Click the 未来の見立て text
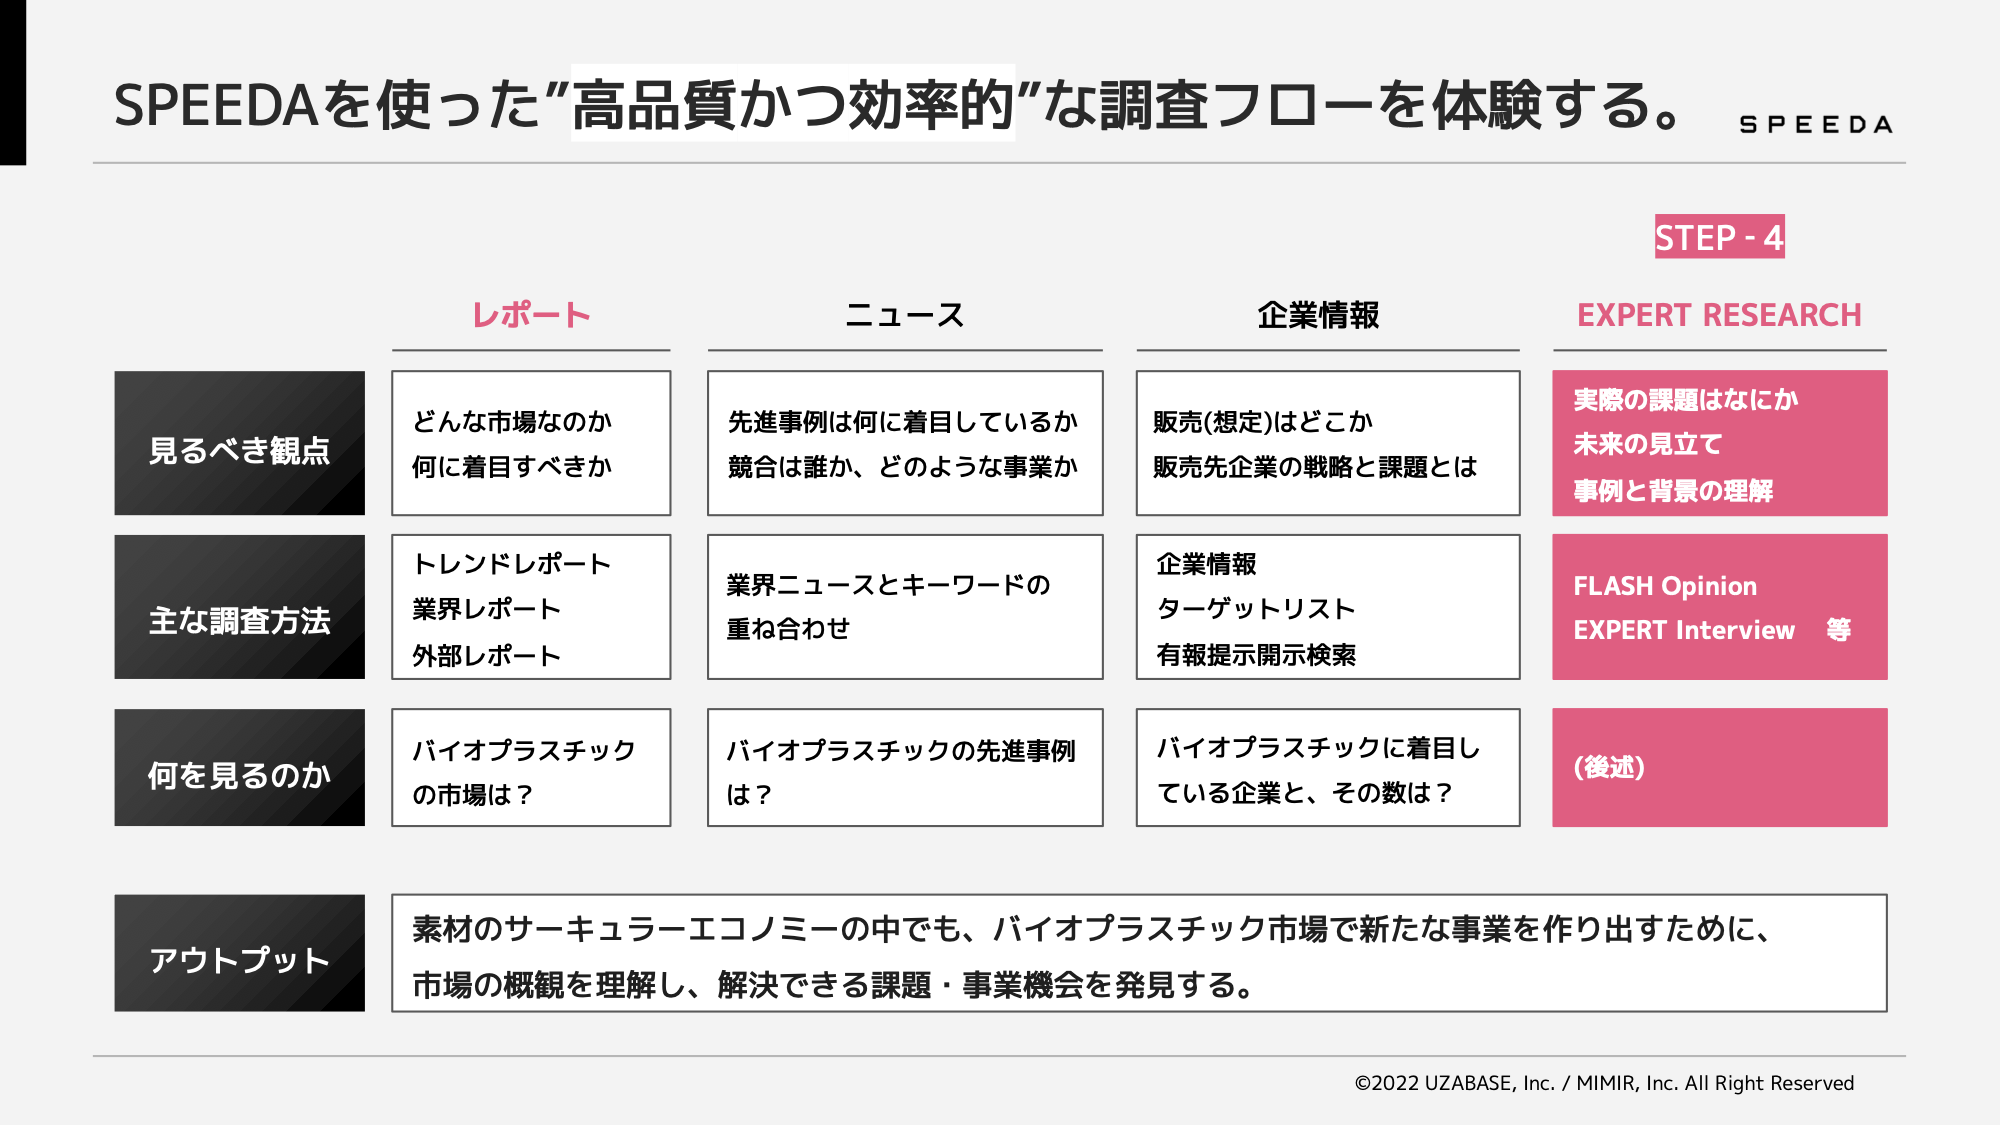This screenshot has width=2000, height=1125. (x=1648, y=444)
